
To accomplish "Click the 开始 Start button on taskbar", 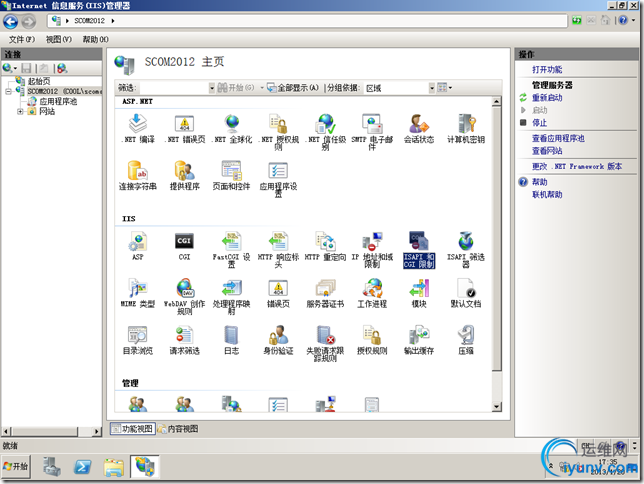I will tap(16, 466).
